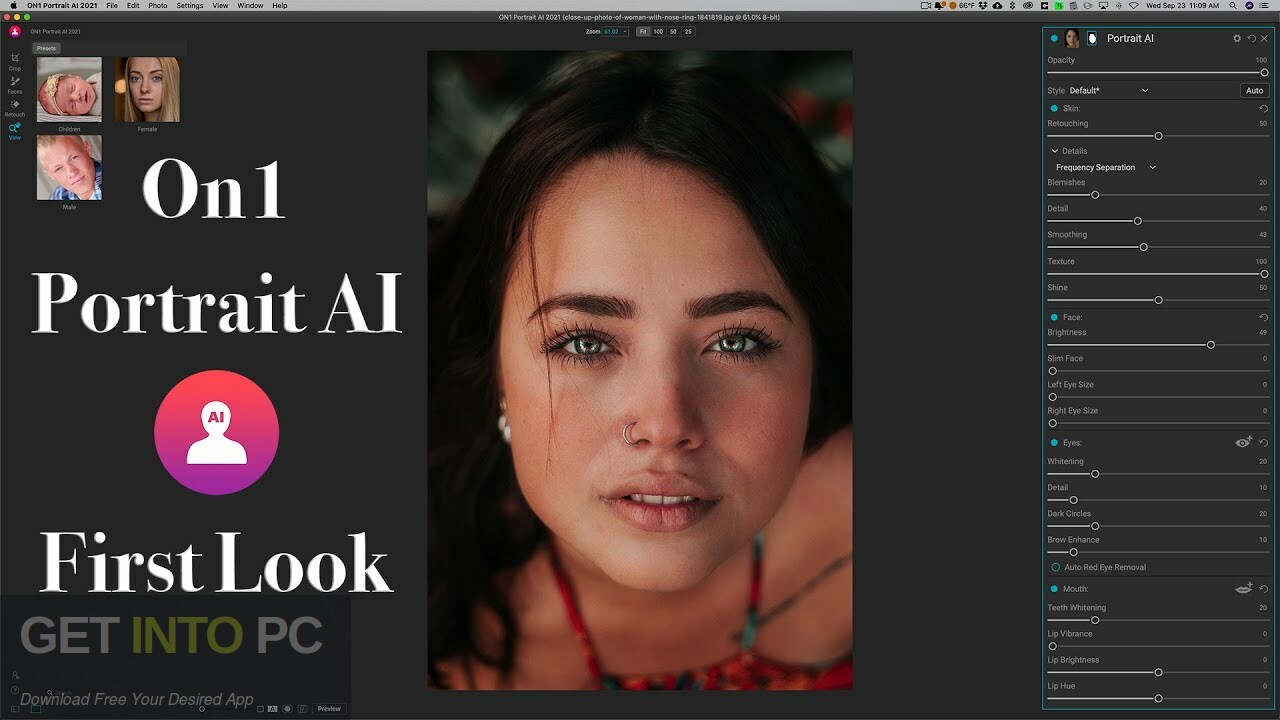1280x720 pixels.
Task: Reset the Skin section
Action: point(1263,108)
